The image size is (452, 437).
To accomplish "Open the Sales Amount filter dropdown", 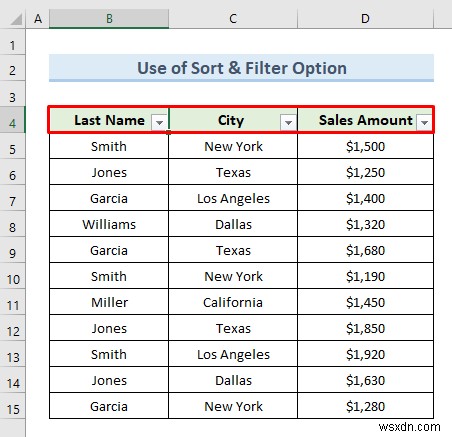I will click(424, 122).
